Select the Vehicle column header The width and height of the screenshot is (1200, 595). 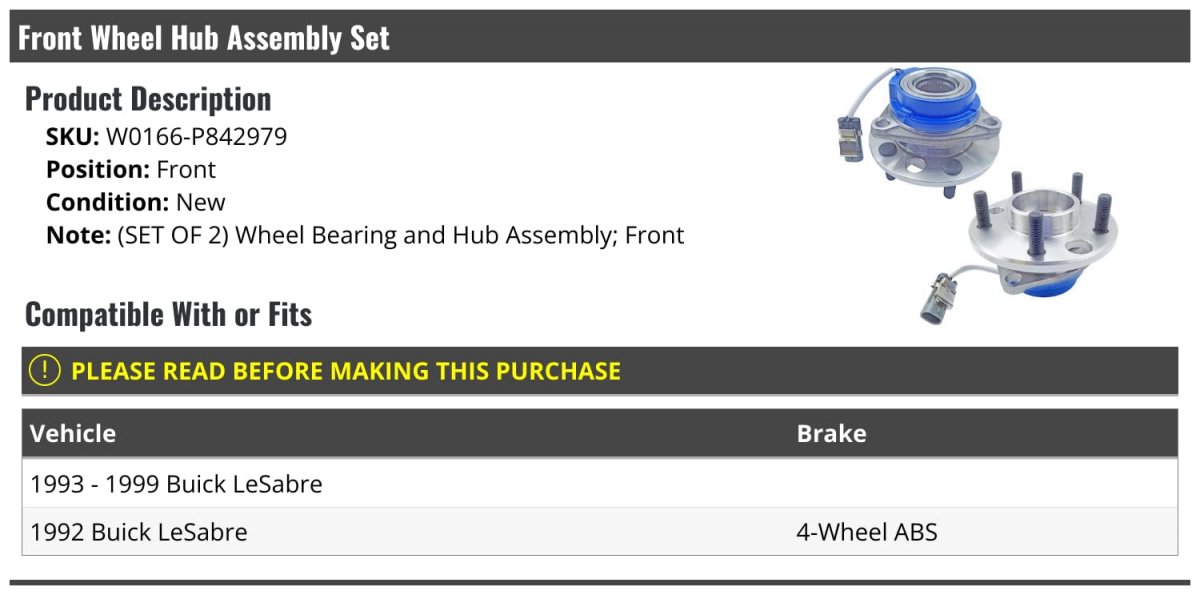pos(73,433)
